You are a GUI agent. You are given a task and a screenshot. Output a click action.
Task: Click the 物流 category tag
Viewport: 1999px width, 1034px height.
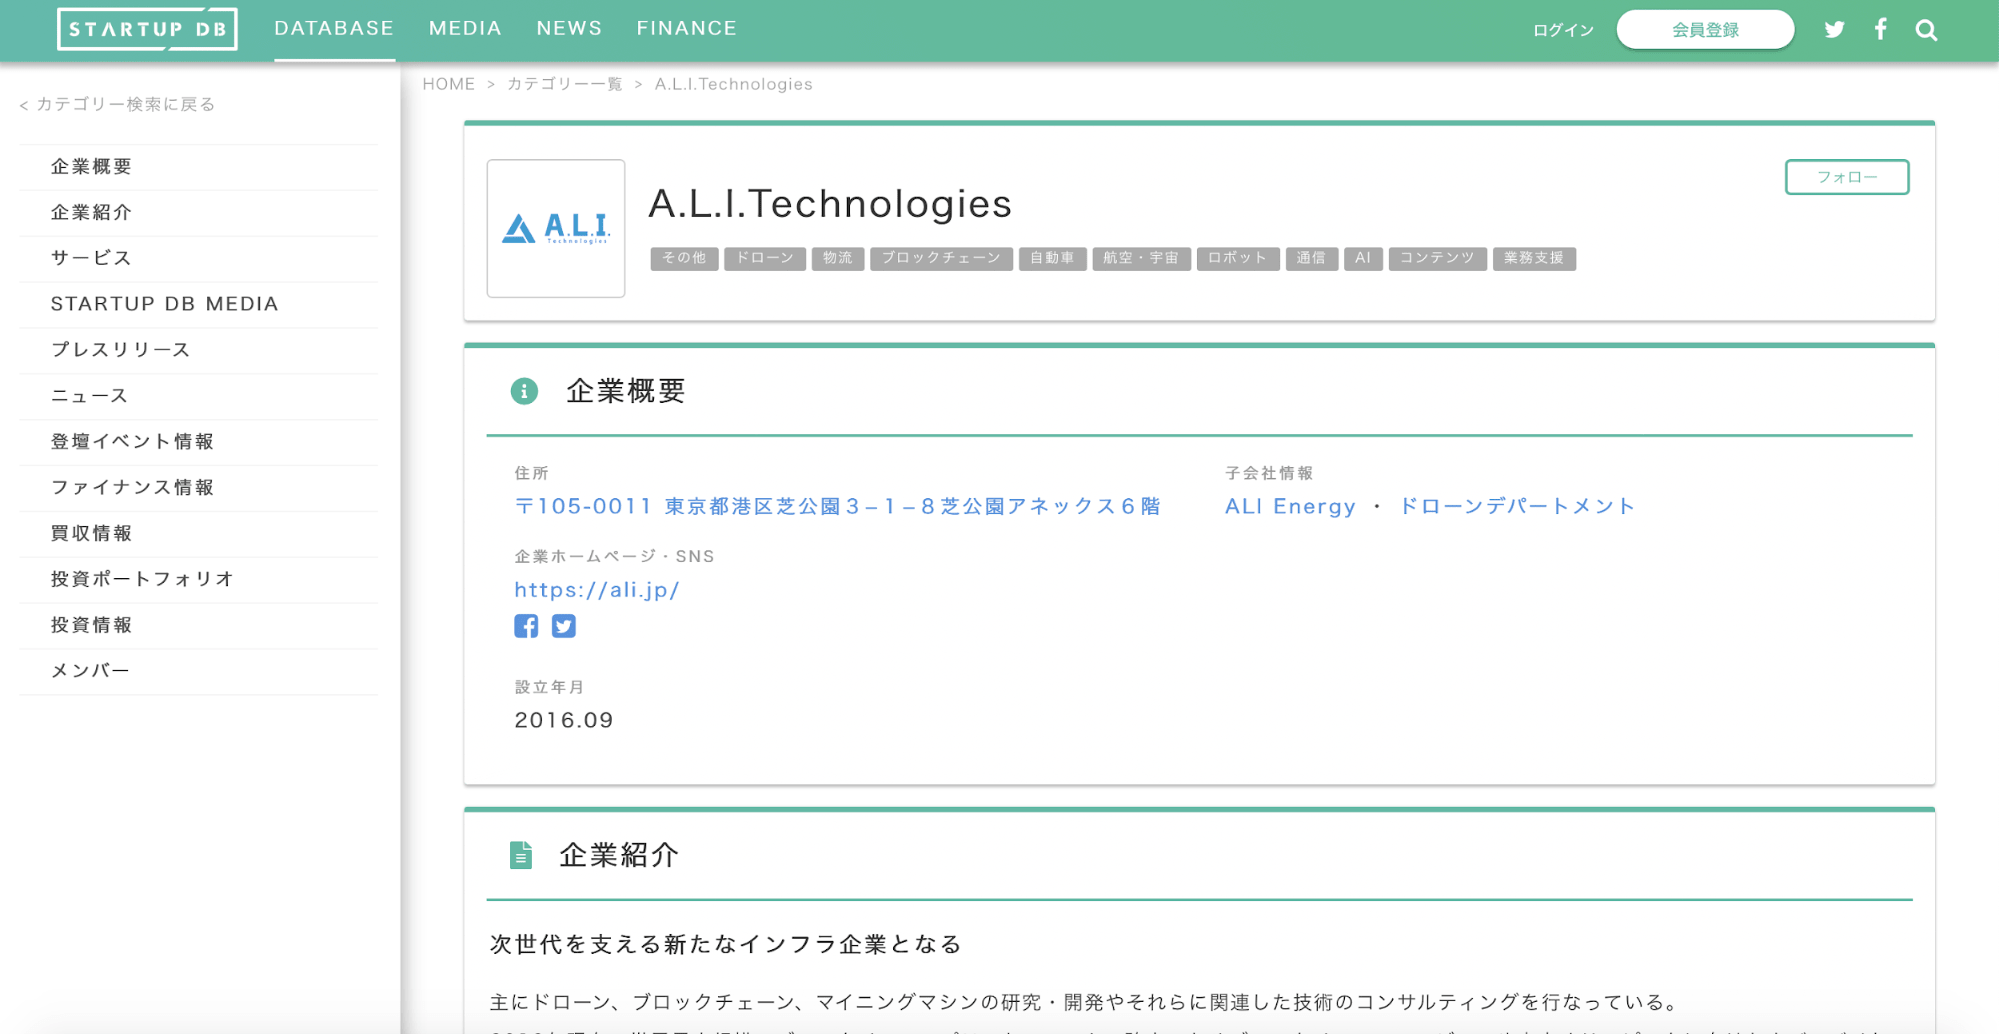pyautogui.click(x=838, y=258)
